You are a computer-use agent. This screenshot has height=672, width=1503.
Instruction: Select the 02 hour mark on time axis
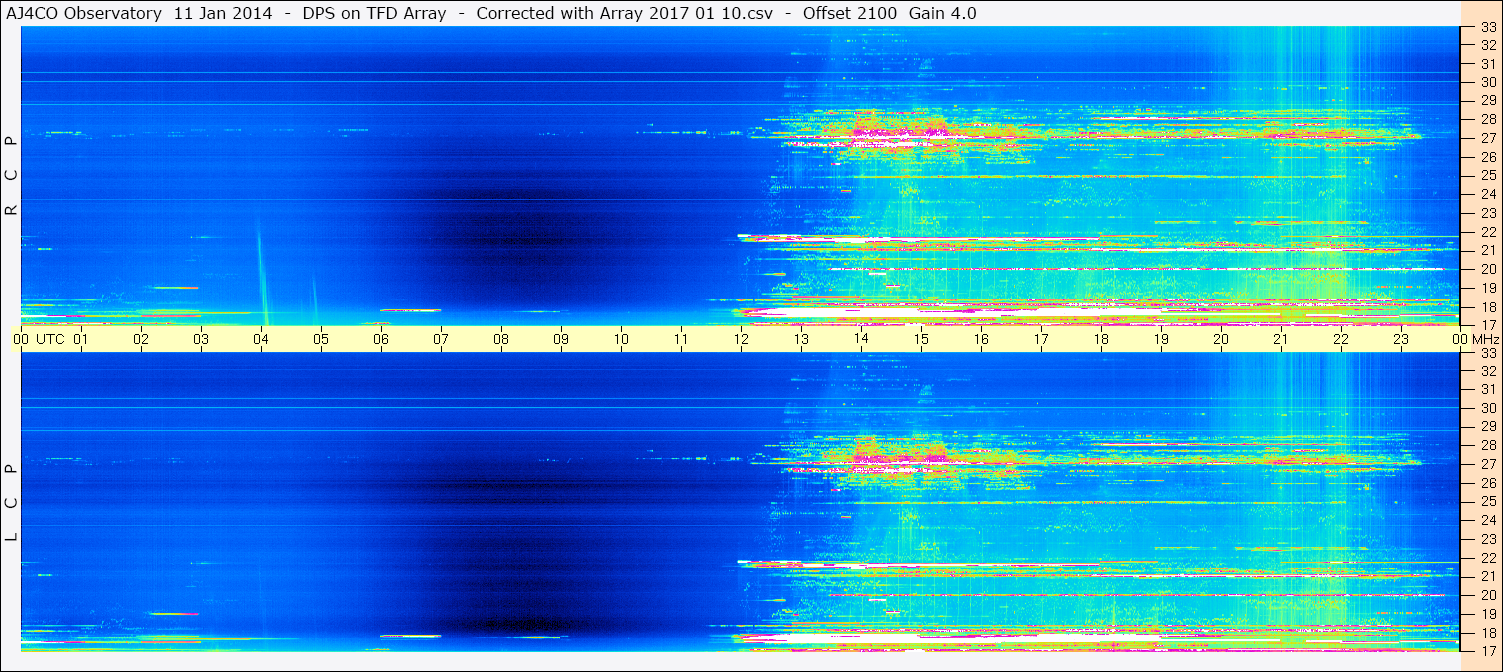141,339
